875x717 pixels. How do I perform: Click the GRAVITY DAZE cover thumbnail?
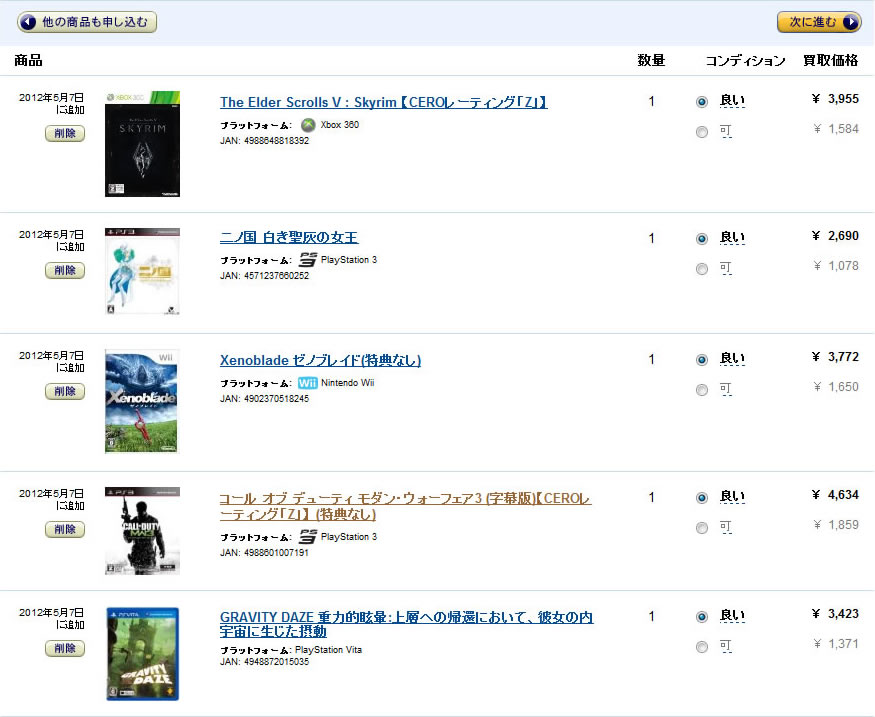142,654
